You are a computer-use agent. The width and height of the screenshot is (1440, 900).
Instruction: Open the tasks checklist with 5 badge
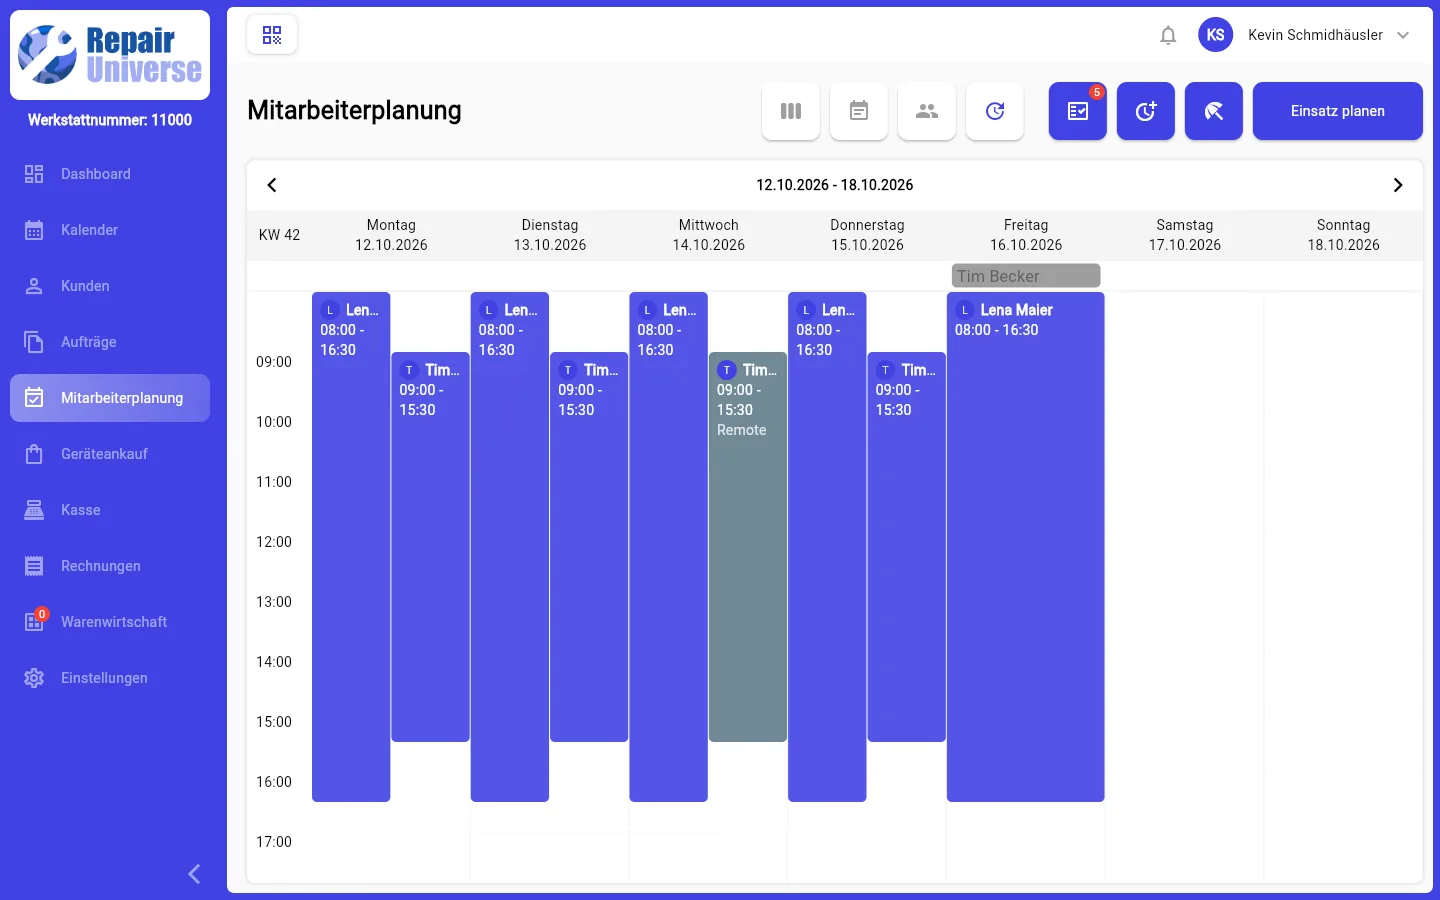[x=1078, y=111]
